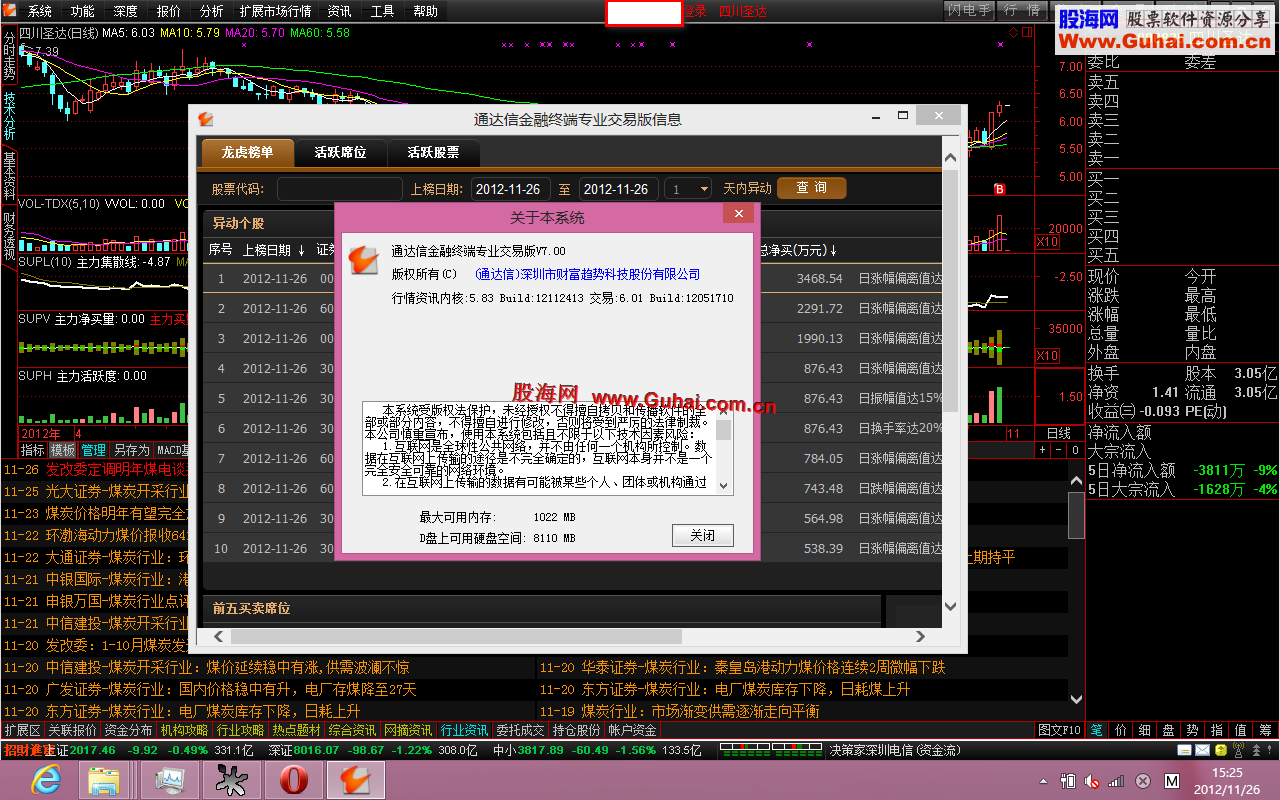Open the monitor-graph taskbar application
The height and width of the screenshot is (800, 1280).
[169, 779]
